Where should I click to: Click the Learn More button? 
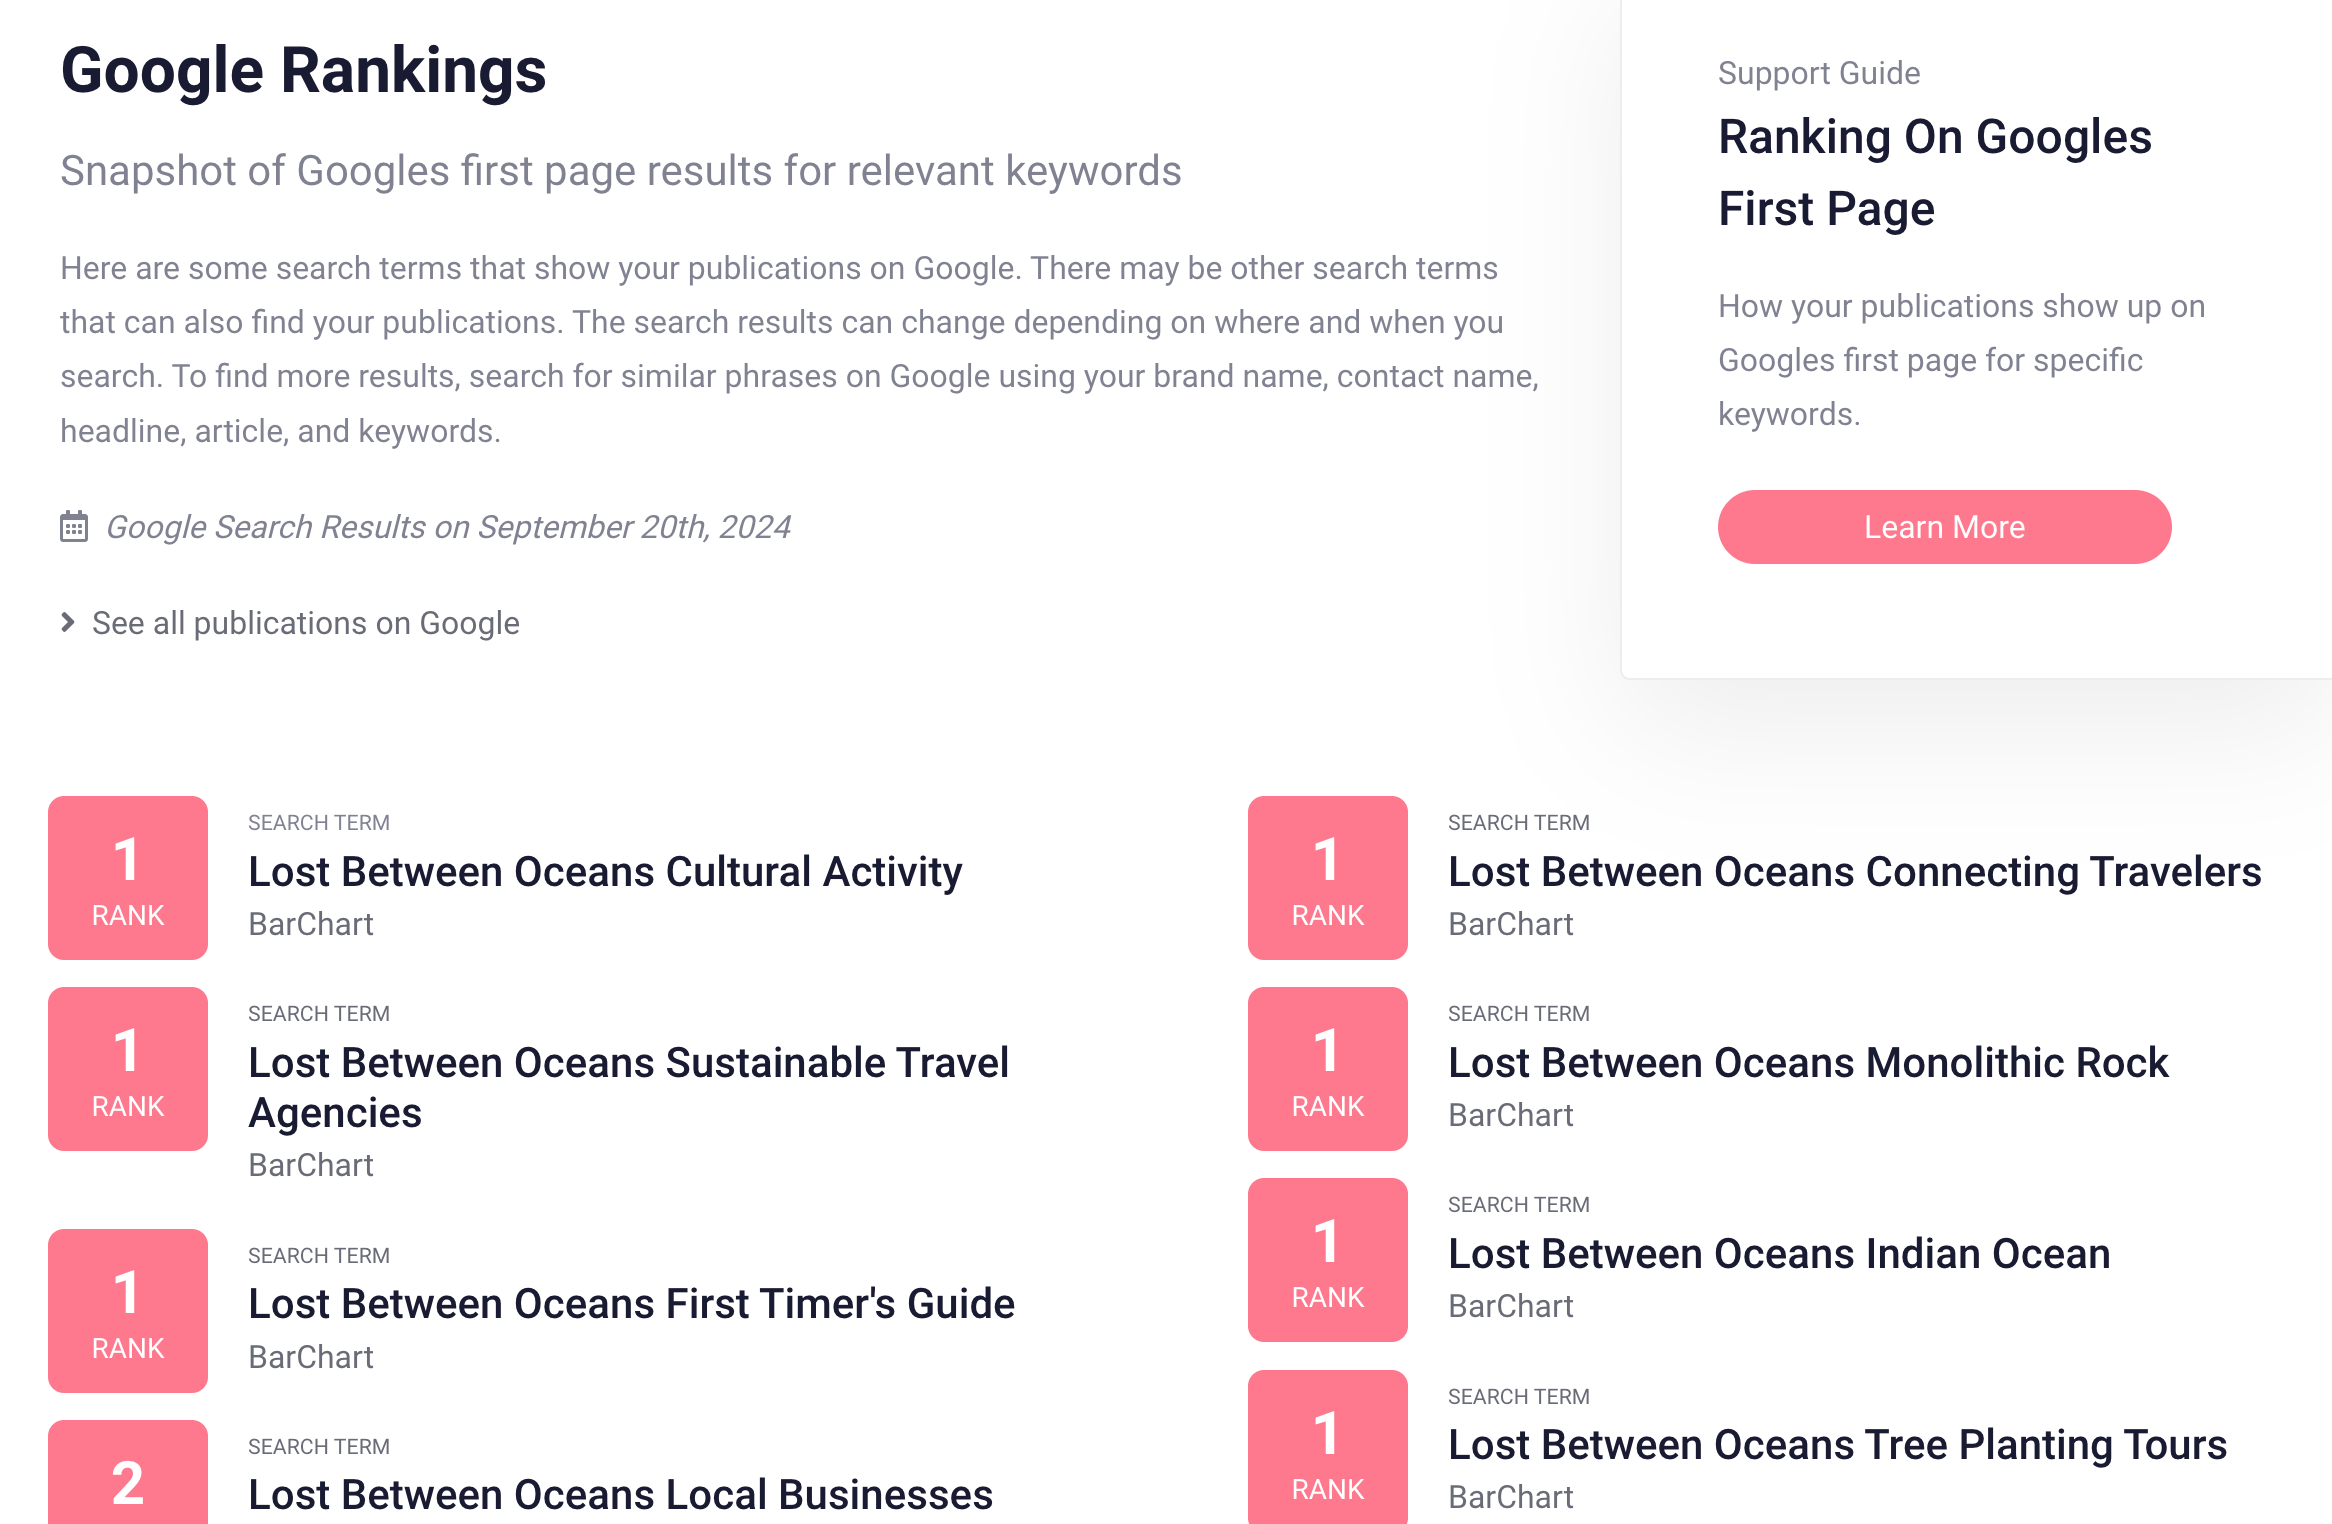pos(1944,527)
